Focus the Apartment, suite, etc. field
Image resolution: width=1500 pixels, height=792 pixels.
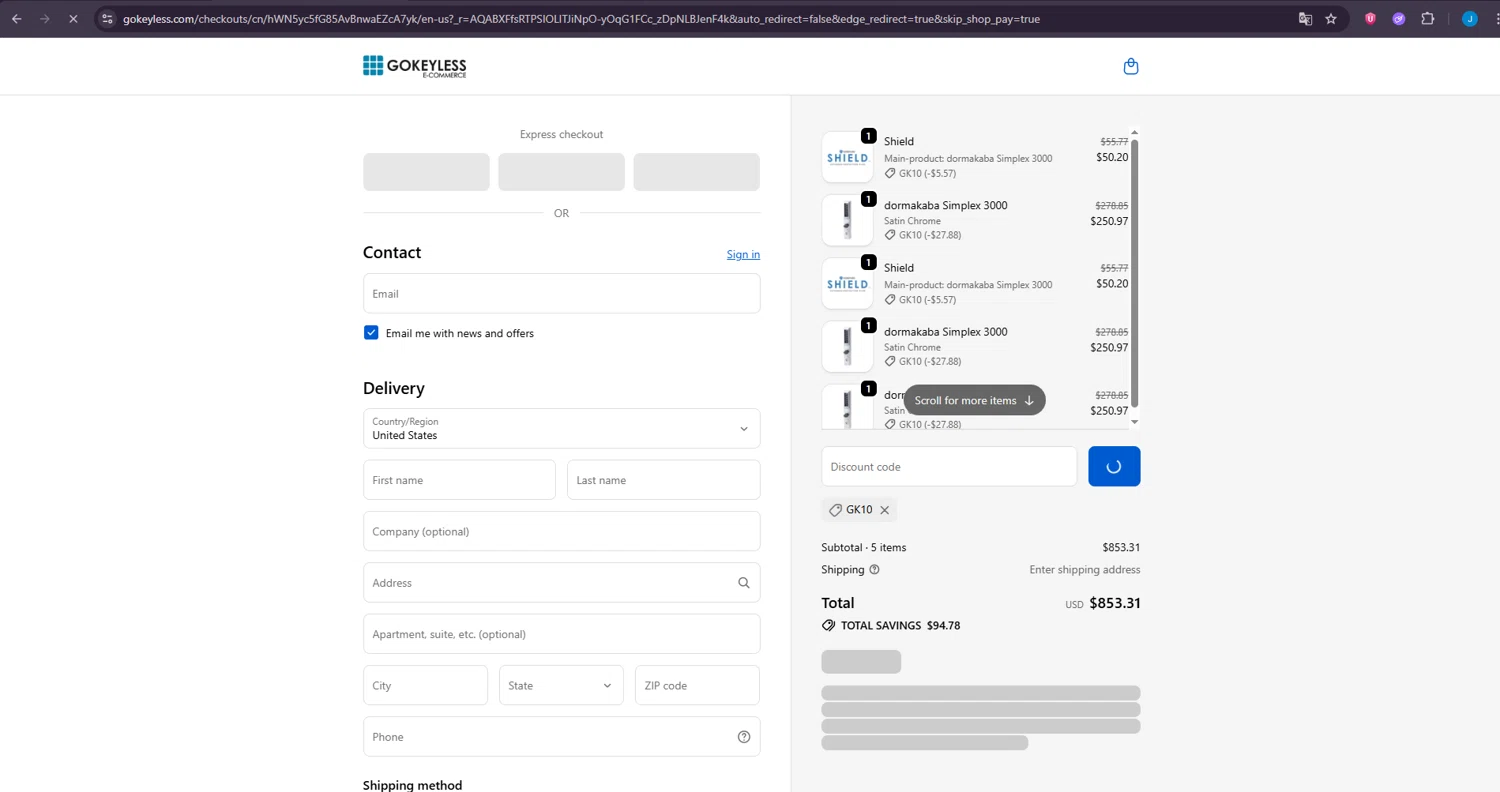561,634
